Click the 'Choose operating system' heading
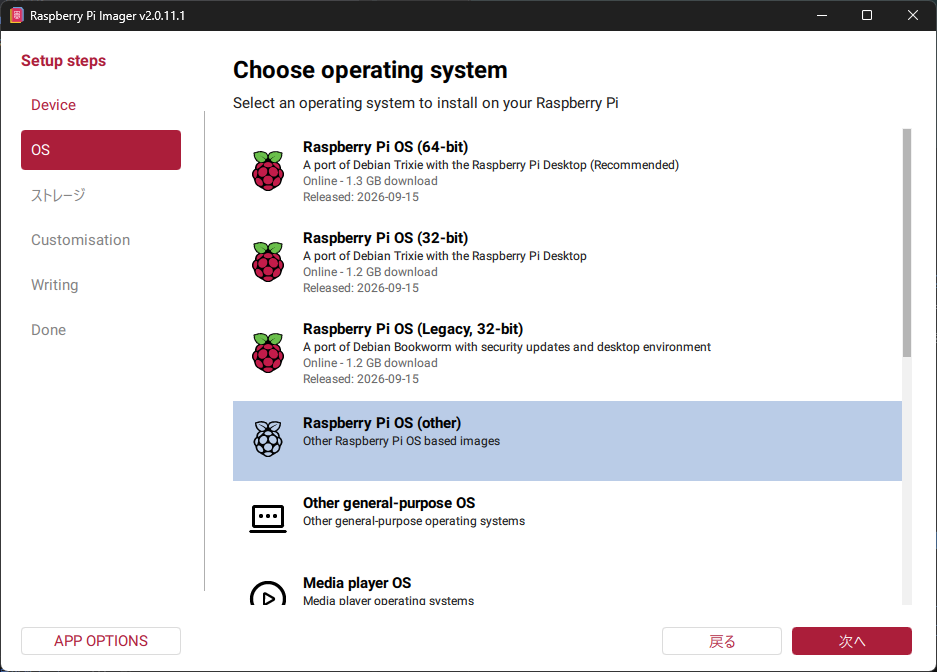The image size is (937, 672). [370, 70]
